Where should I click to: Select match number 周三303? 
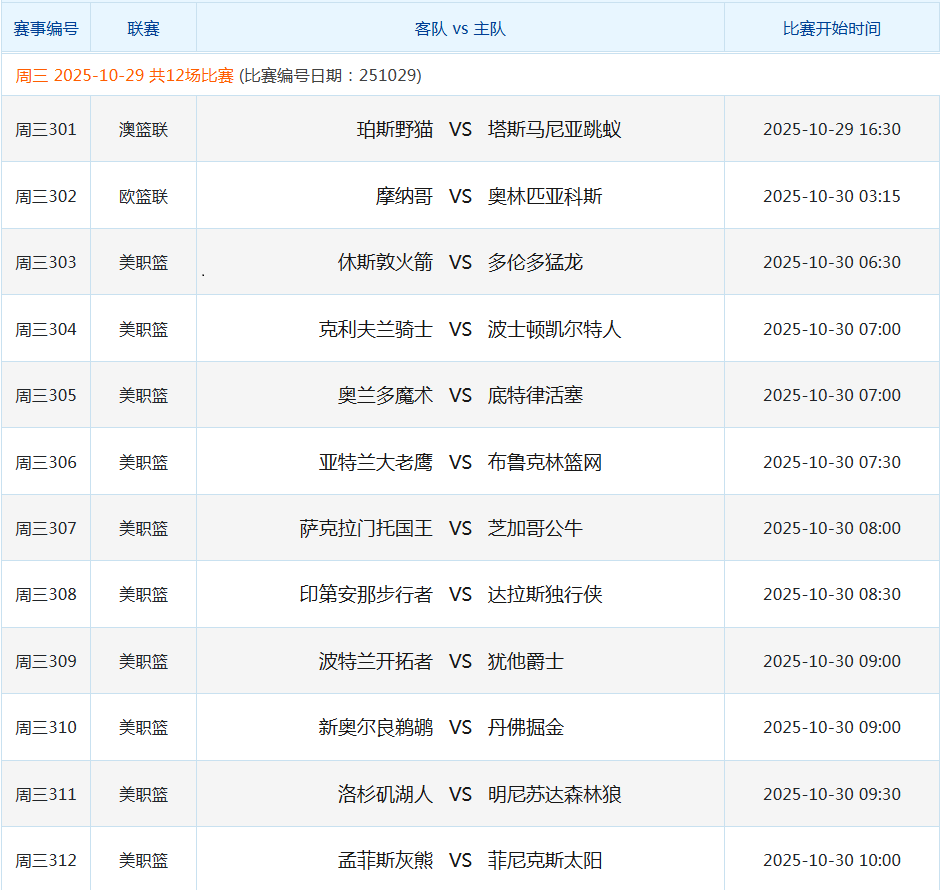46,262
